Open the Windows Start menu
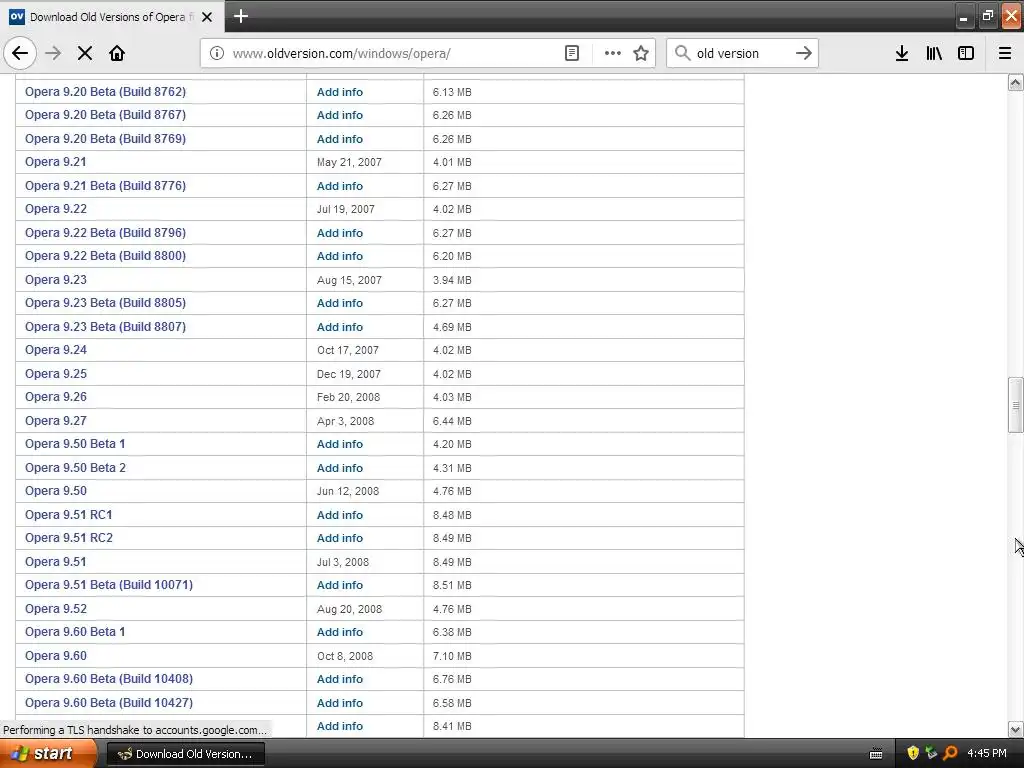The width and height of the screenshot is (1024, 768). [x=48, y=754]
